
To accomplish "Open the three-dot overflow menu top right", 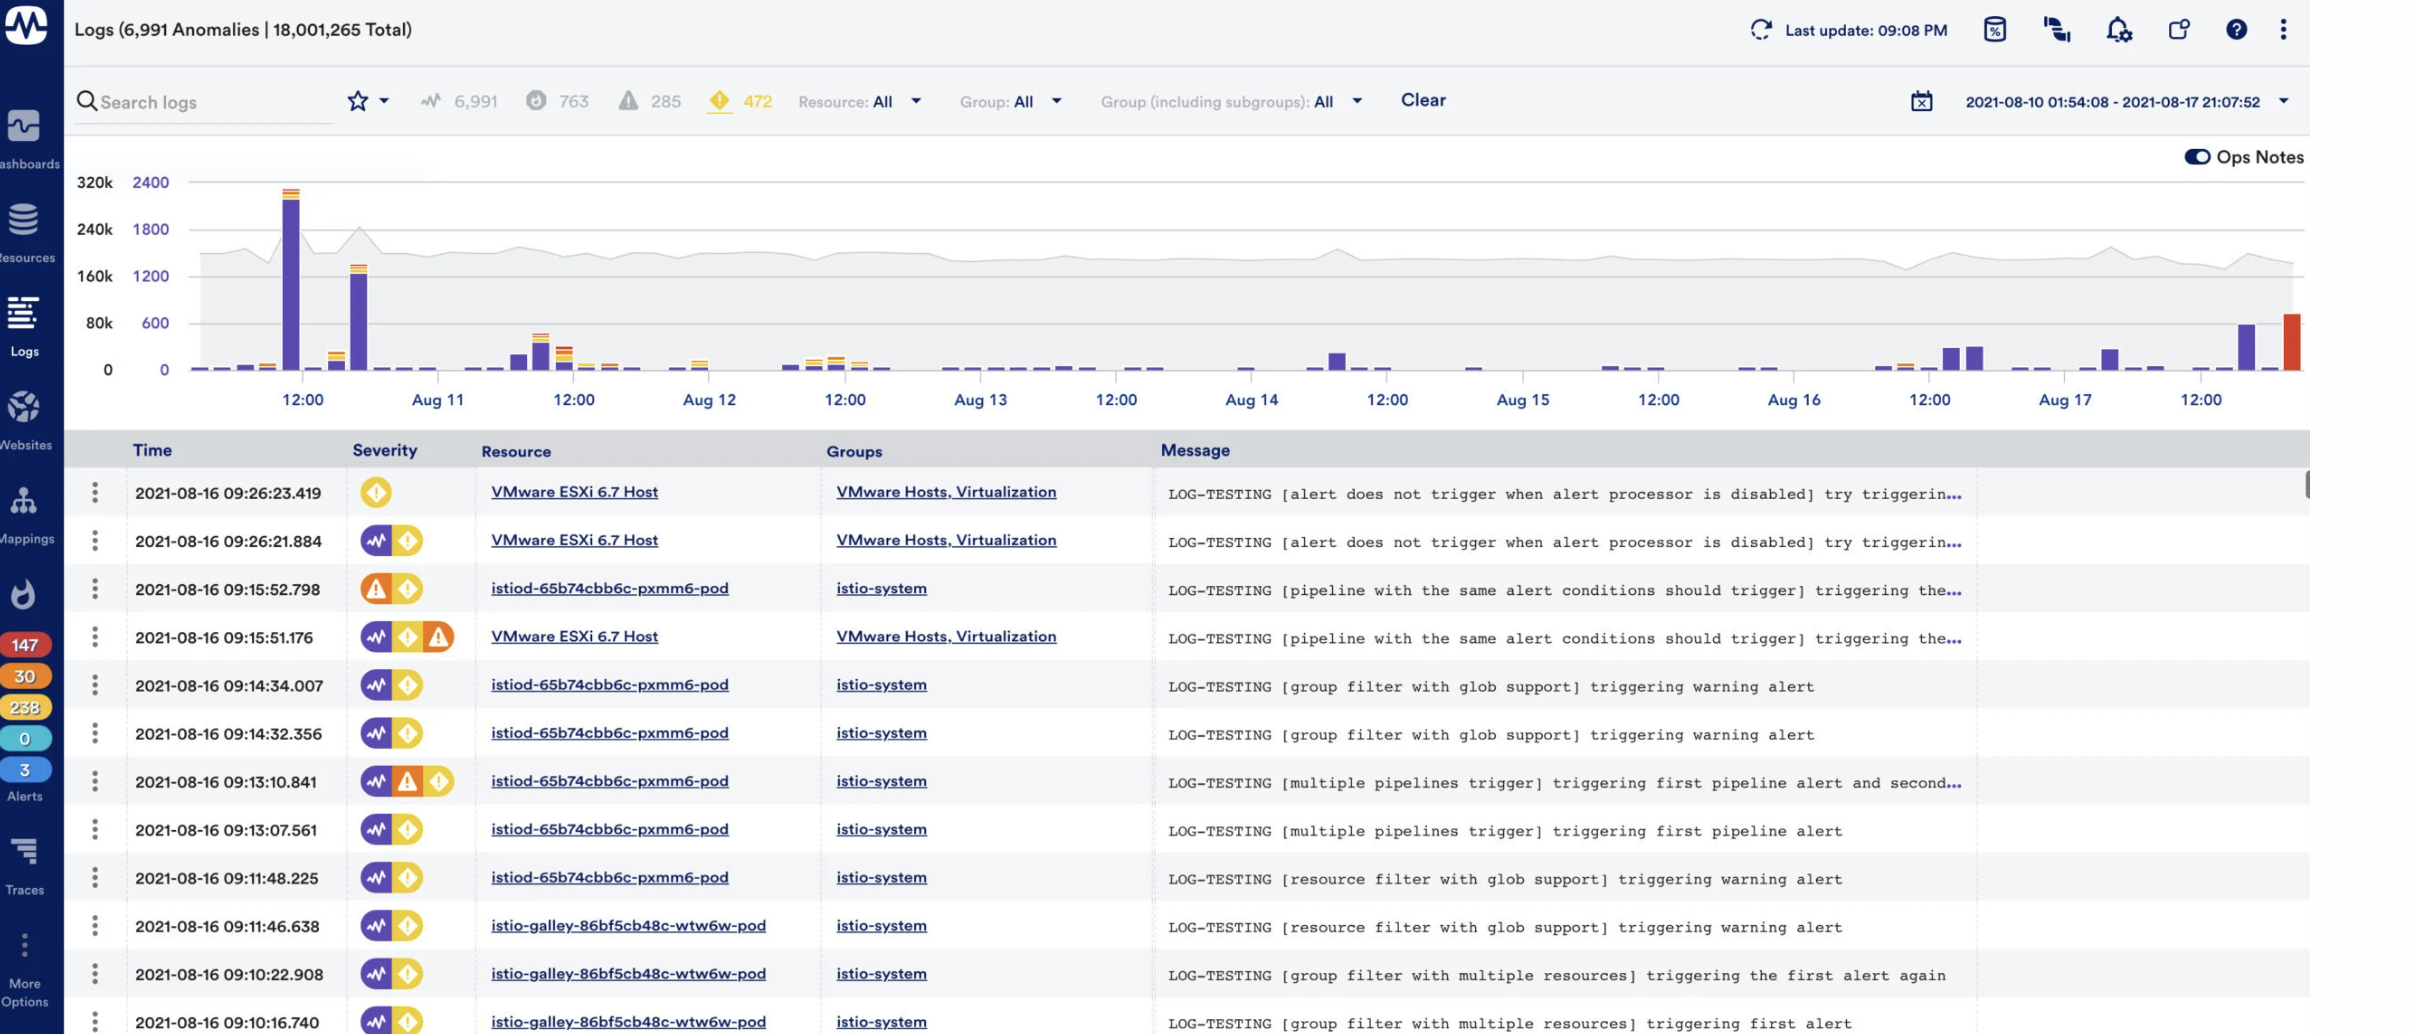I will (2283, 30).
